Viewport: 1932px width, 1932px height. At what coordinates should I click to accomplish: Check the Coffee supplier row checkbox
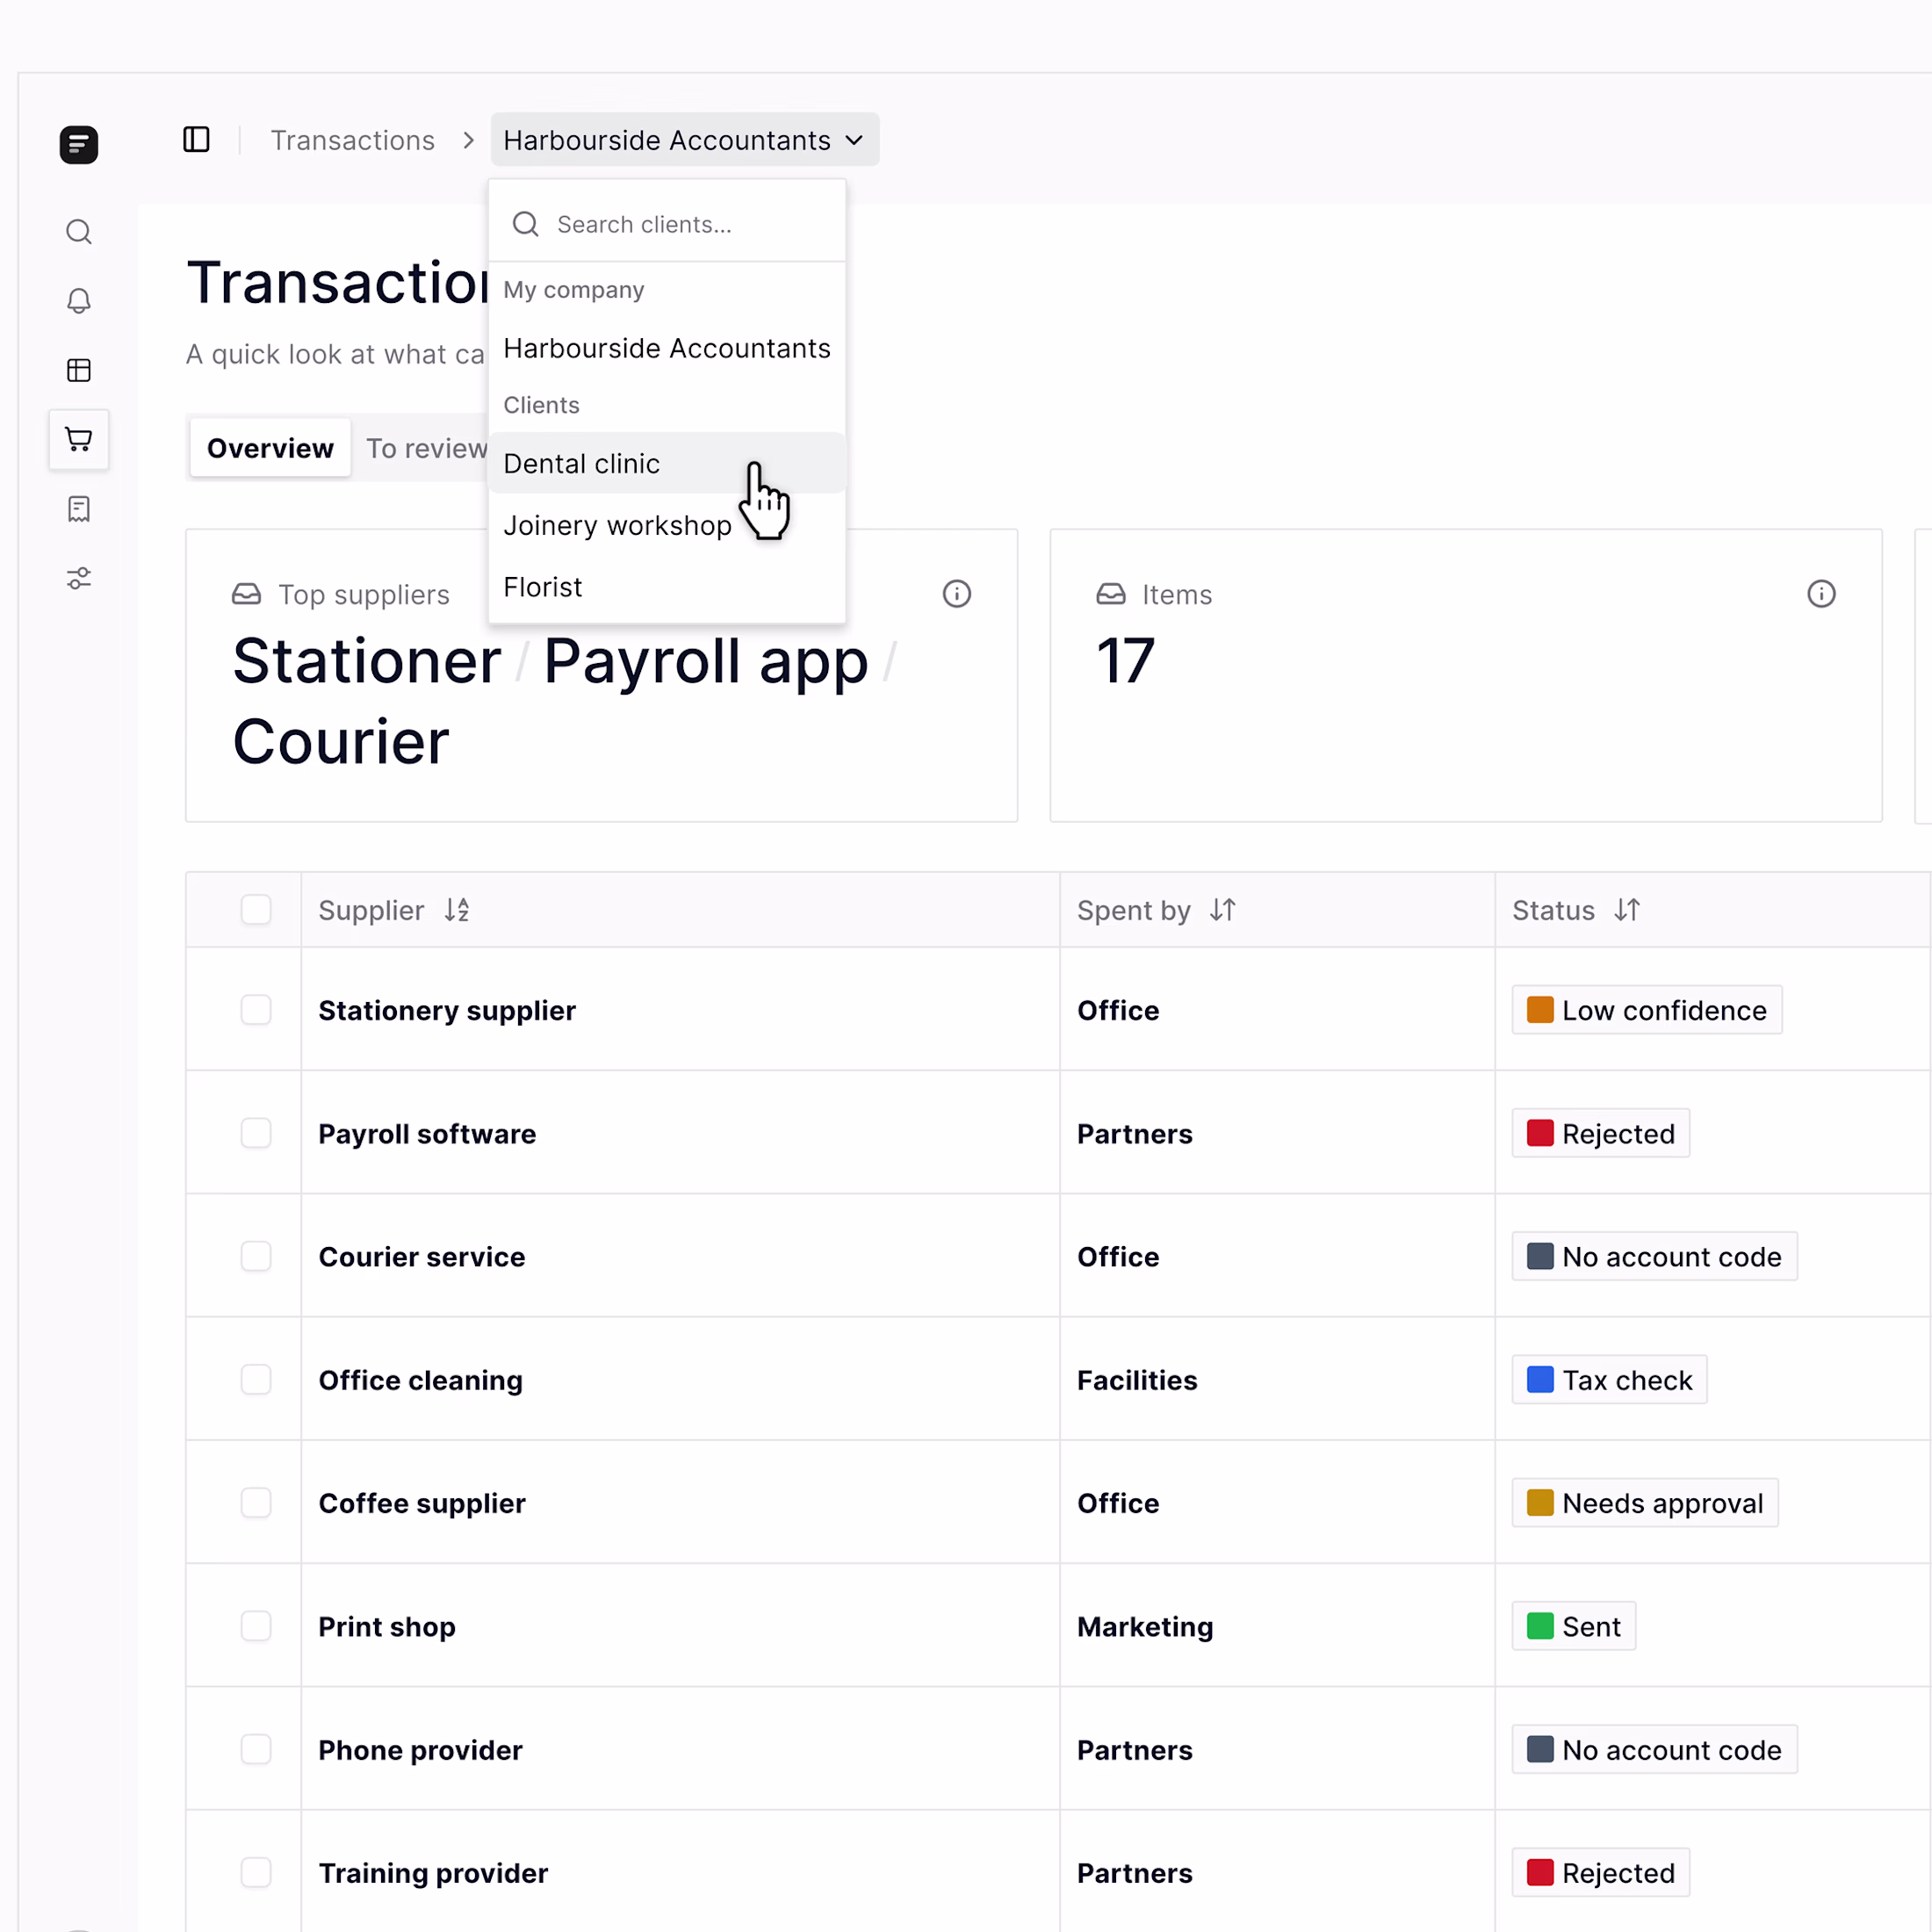tap(256, 1503)
